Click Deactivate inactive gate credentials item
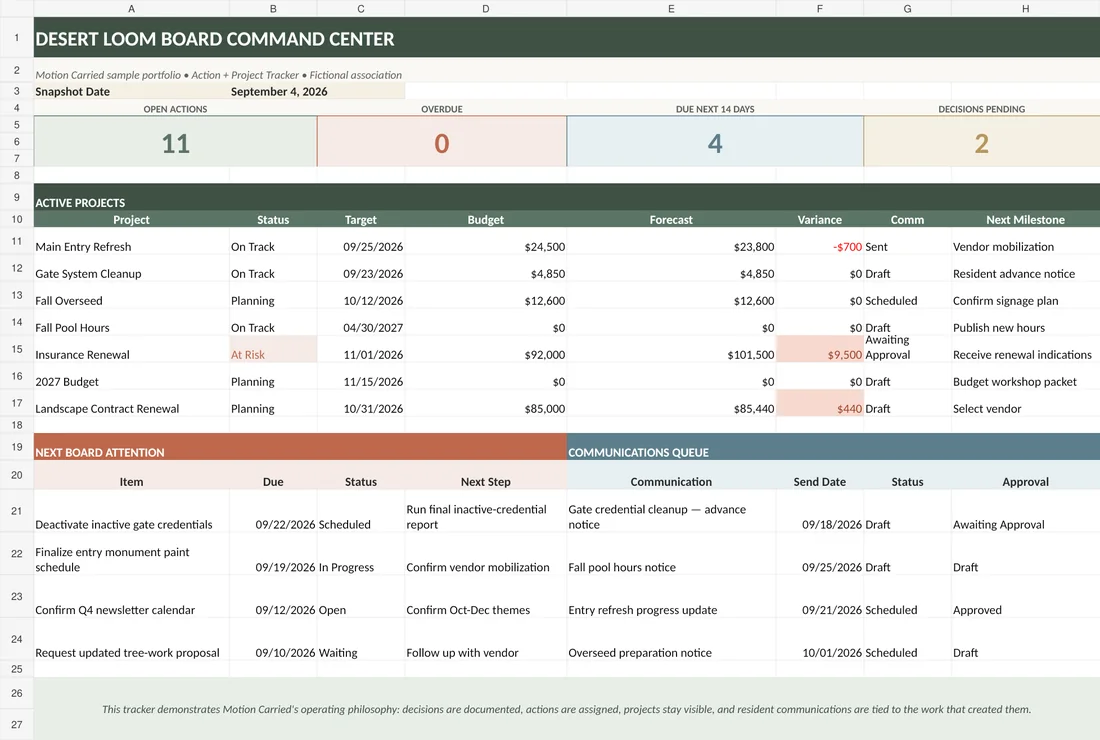1100x740 pixels. (131, 511)
